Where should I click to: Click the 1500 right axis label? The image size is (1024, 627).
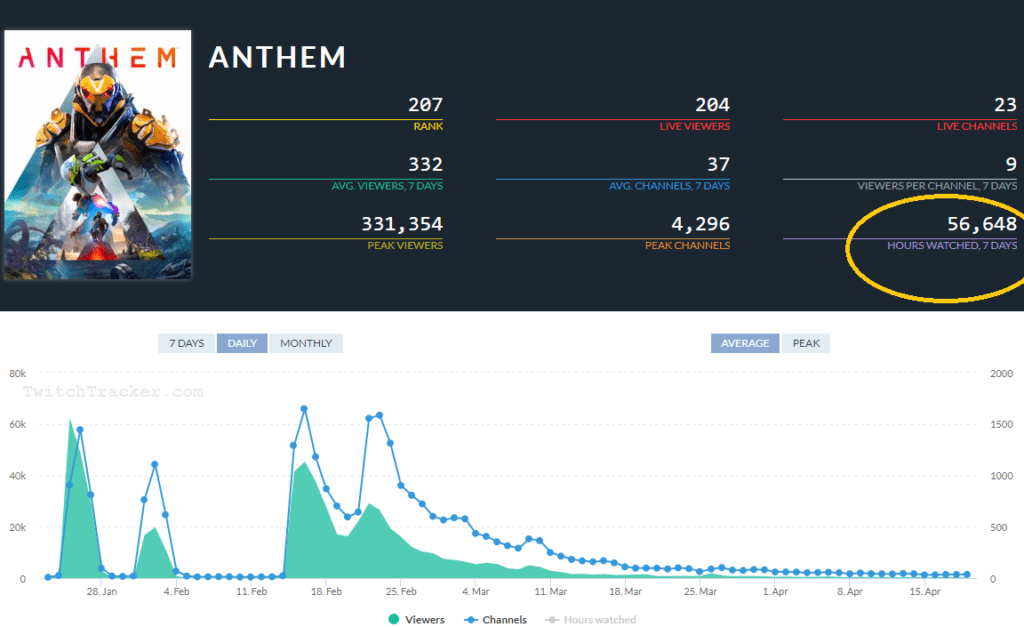tap(1001, 424)
